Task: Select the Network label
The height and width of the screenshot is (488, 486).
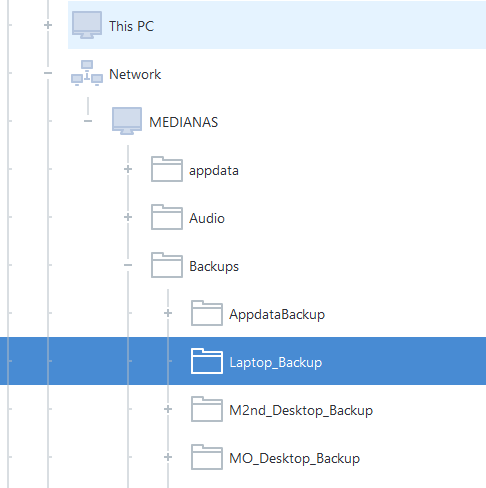Action: point(135,74)
